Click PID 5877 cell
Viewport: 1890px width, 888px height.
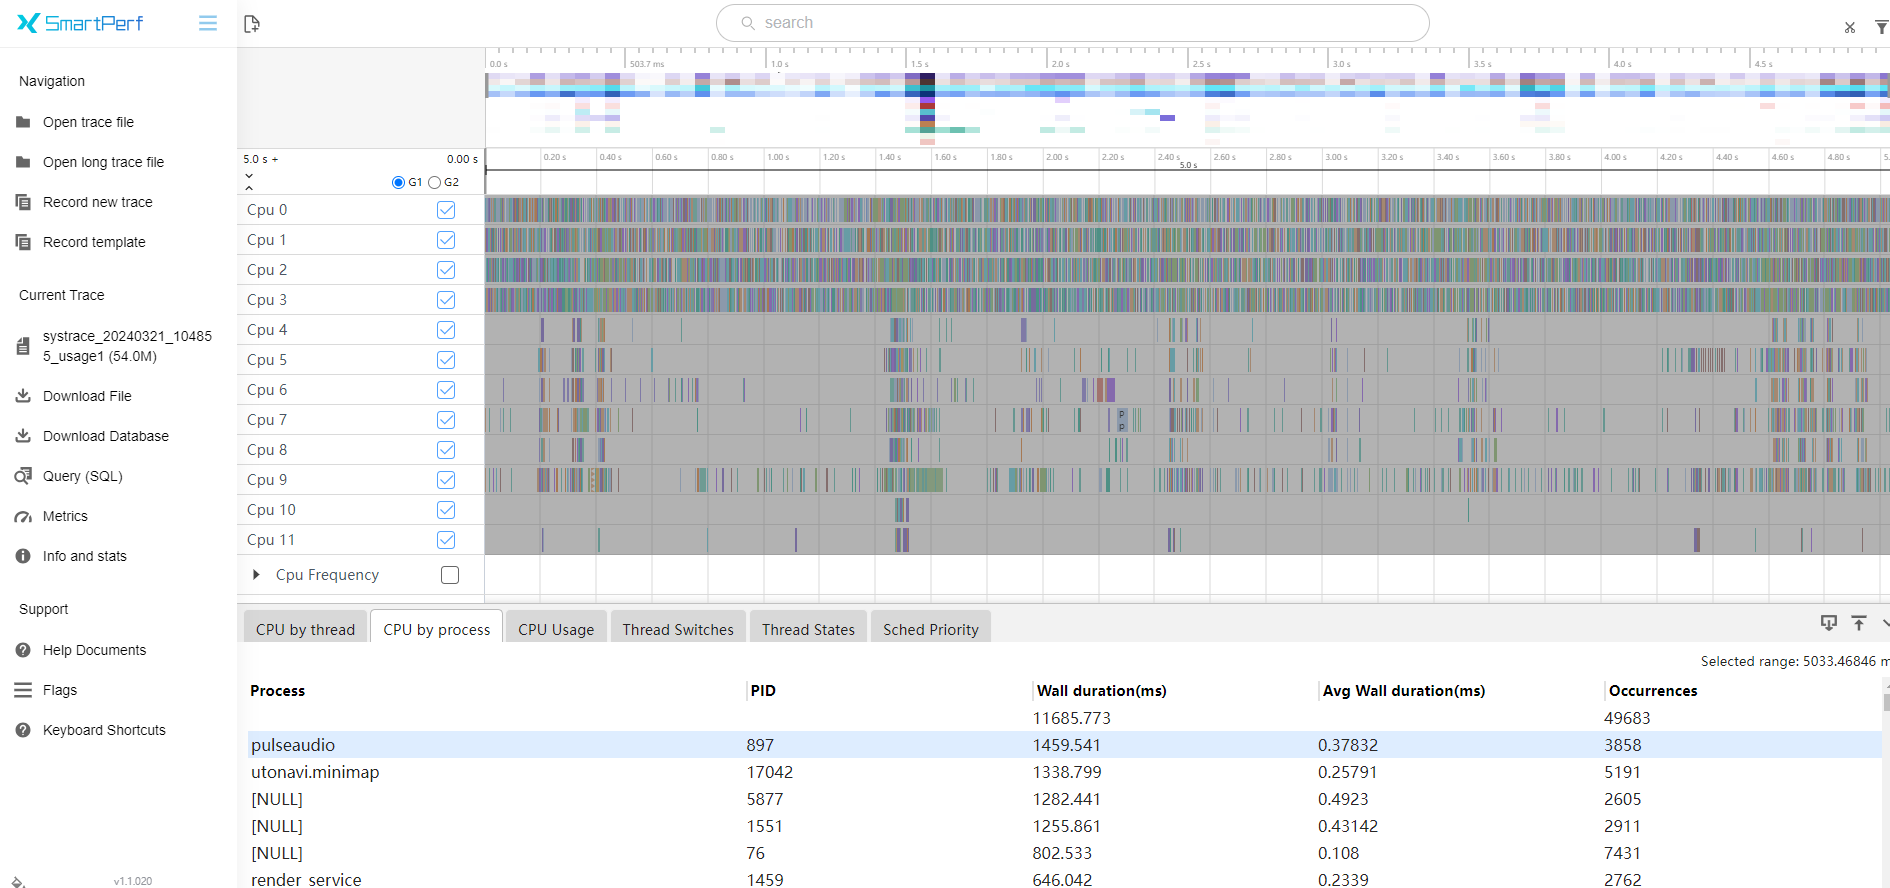[x=765, y=799]
